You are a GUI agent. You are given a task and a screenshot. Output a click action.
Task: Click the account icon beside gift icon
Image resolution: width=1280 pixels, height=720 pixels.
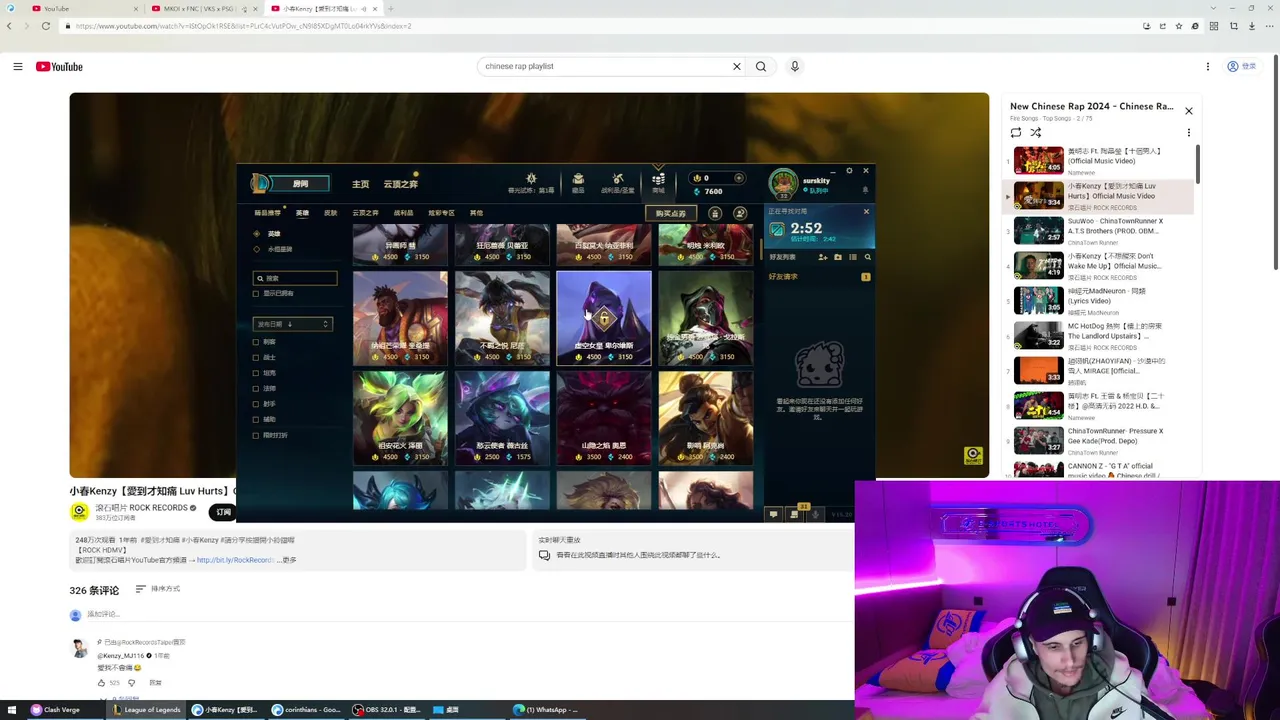pos(740,213)
